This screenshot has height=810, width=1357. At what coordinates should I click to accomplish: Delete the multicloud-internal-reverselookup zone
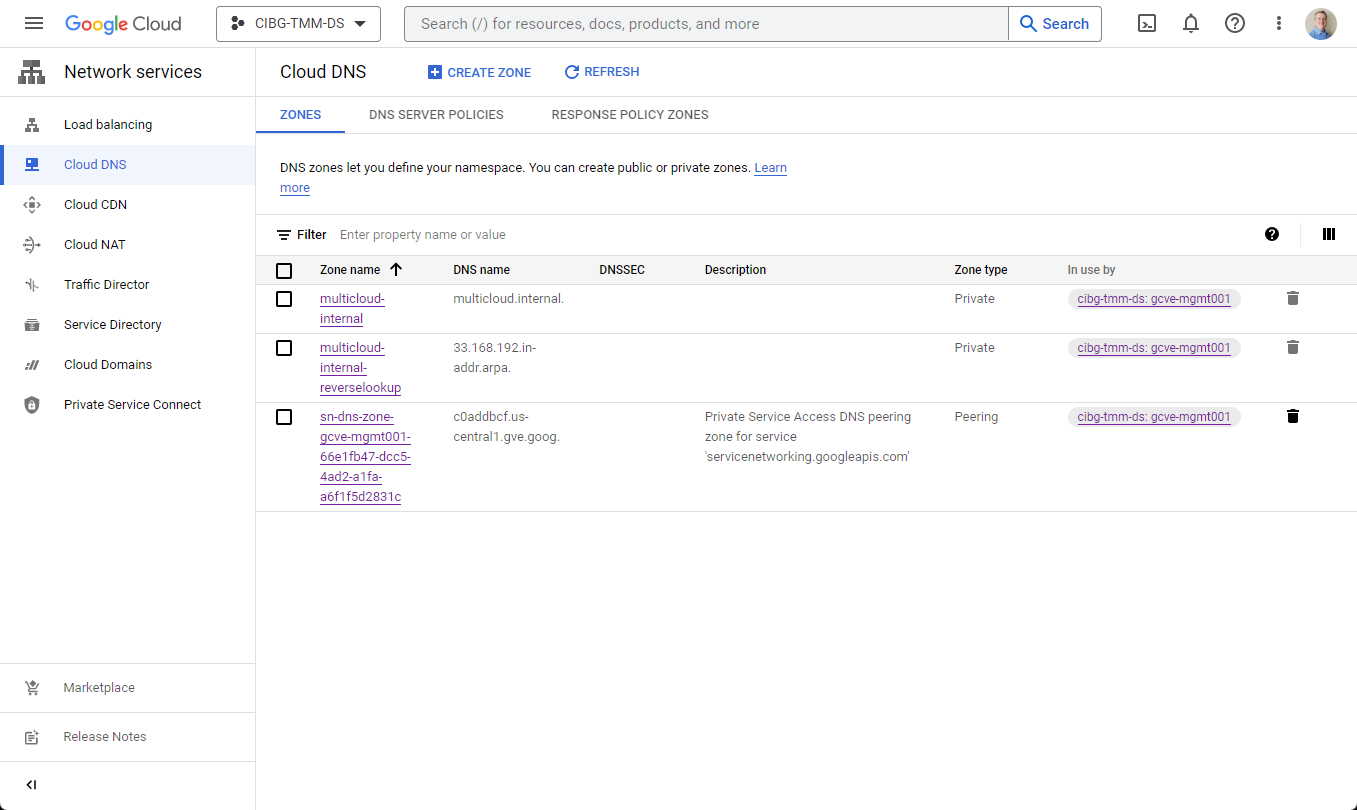pyautogui.click(x=1293, y=347)
